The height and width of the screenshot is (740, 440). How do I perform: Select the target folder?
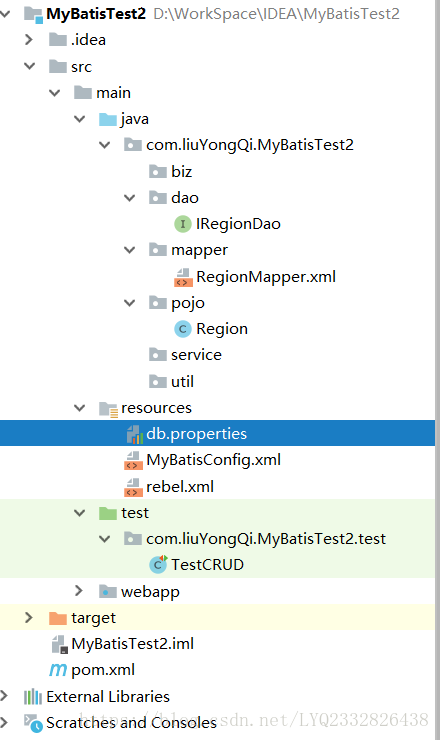tap(93, 618)
